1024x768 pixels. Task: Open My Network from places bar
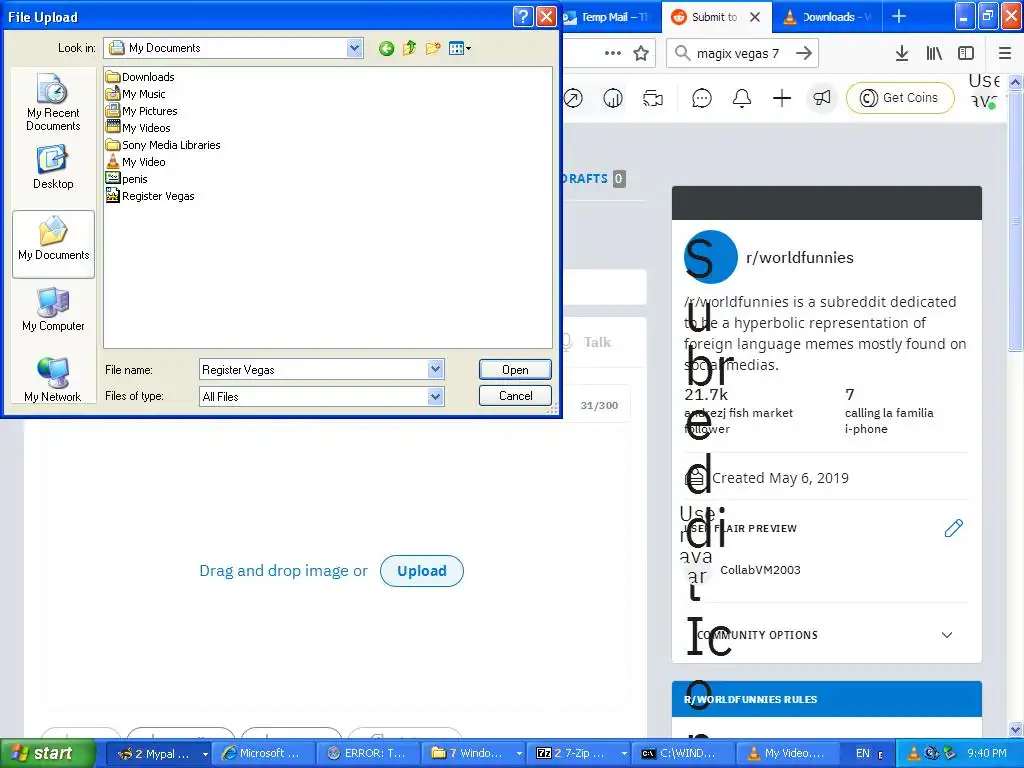pos(53,379)
